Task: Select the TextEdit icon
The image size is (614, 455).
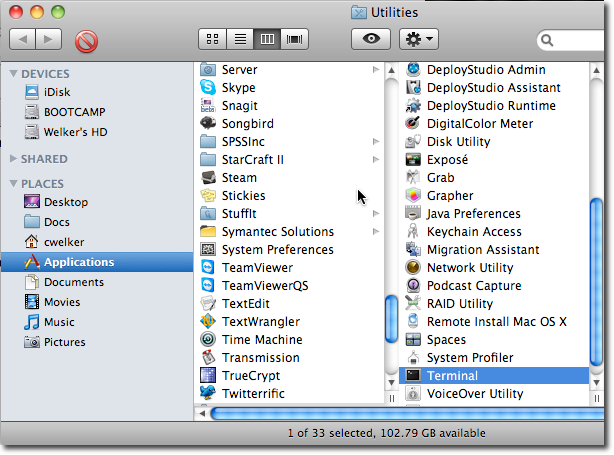Action: tap(208, 303)
